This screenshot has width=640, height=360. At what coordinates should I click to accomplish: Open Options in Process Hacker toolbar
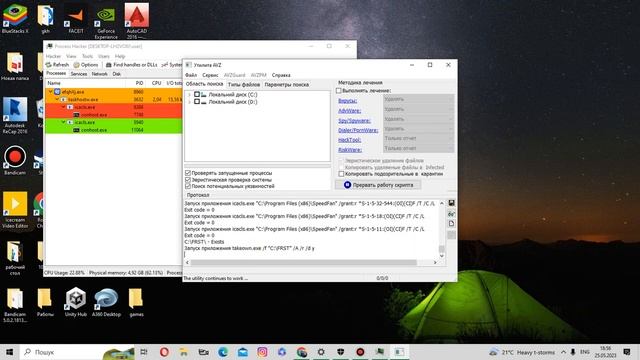[x=86, y=65]
